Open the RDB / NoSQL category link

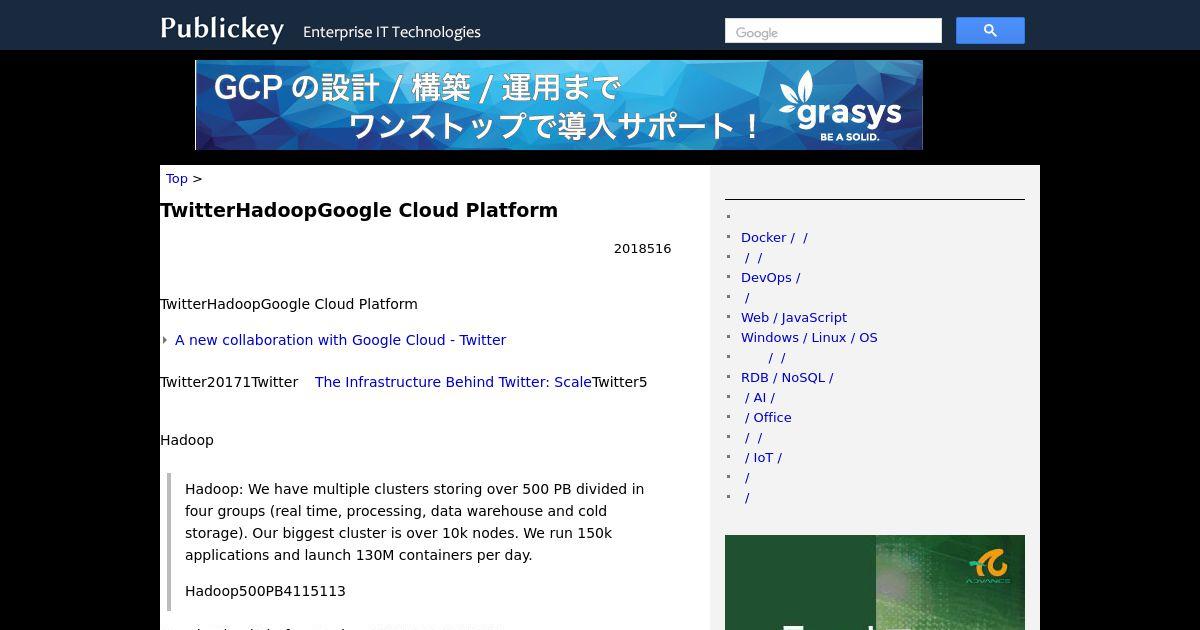pyautogui.click(x=787, y=378)
